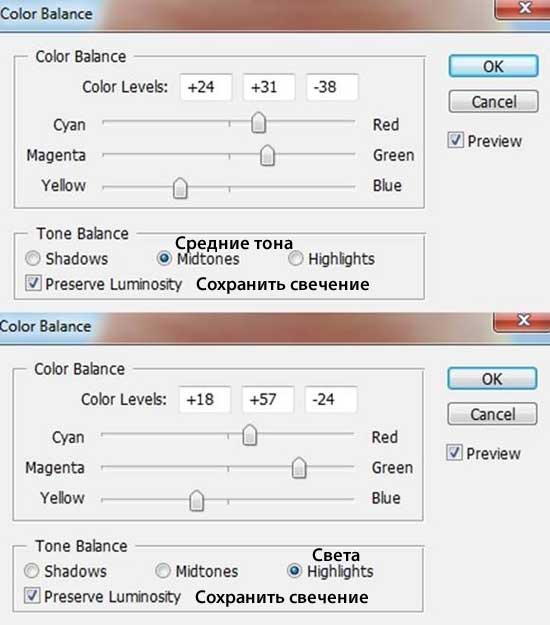Select Highlights radio in the upper dialog
Viewport: 550px width, 625px height.
click(x=295, y=258)
